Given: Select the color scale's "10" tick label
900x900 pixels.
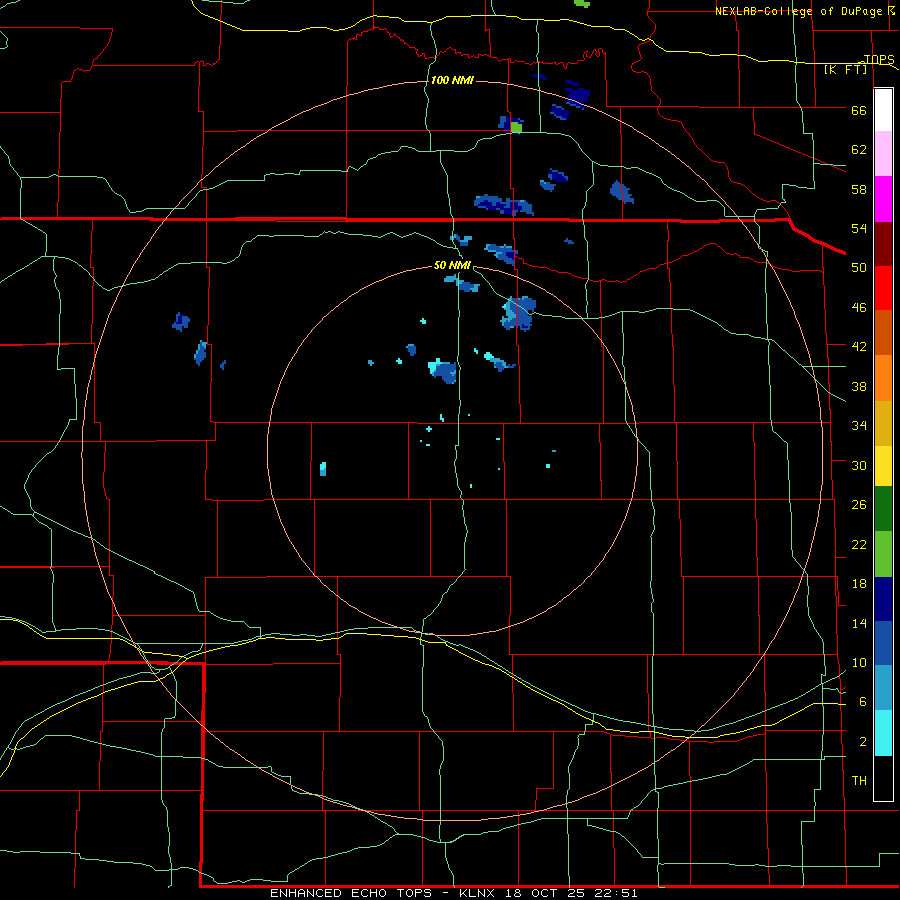Looking at the screenshot, I should pos(859,662).
